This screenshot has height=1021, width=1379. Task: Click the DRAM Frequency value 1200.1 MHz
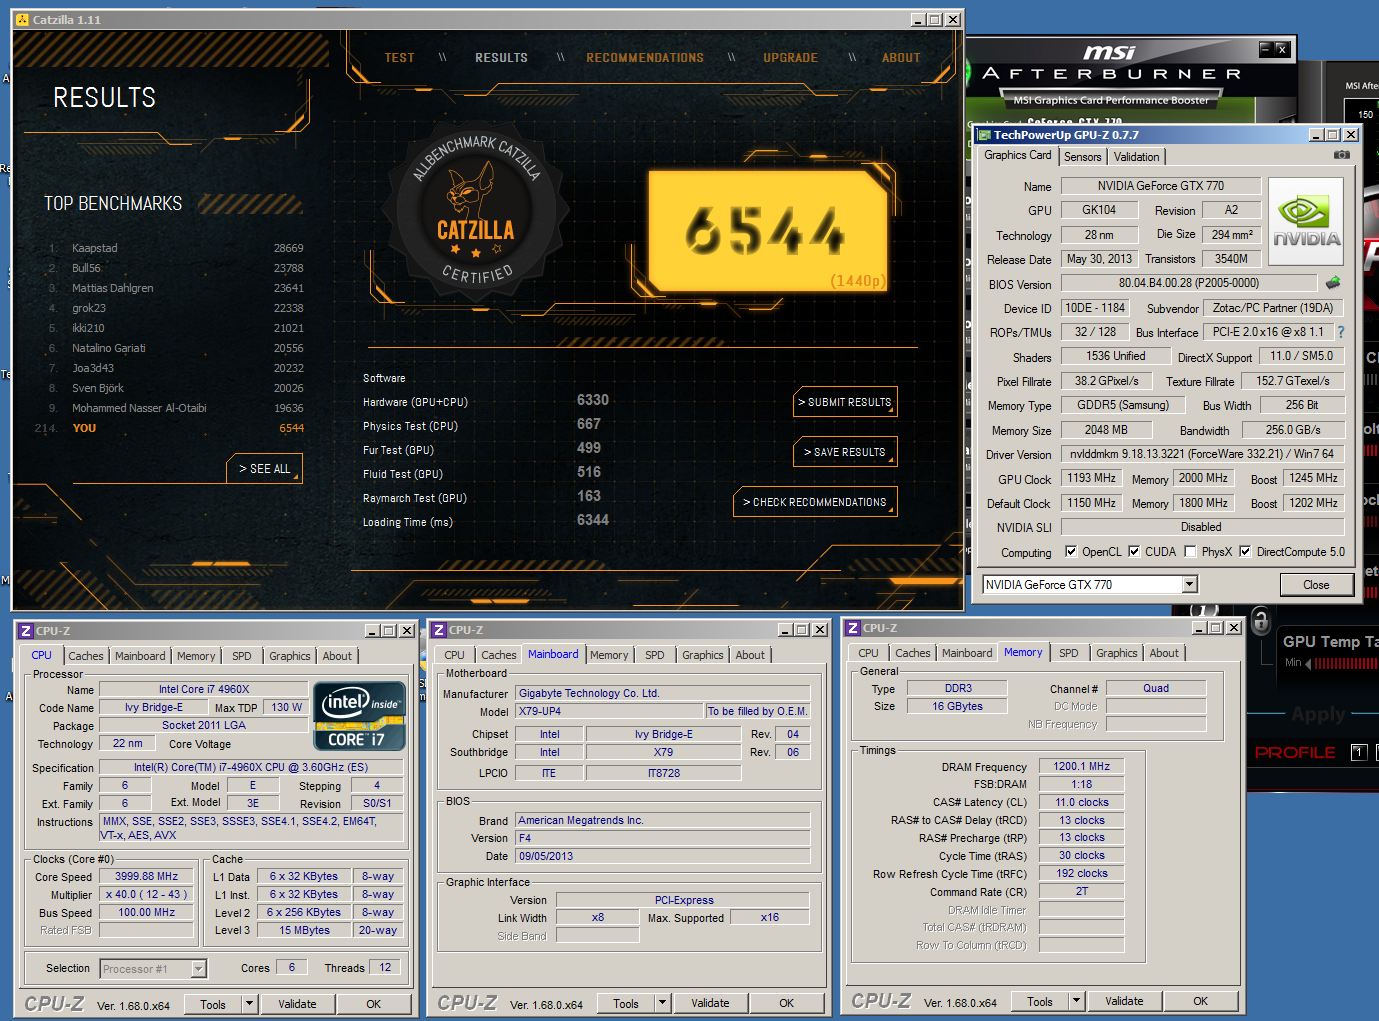(1081, 766)
